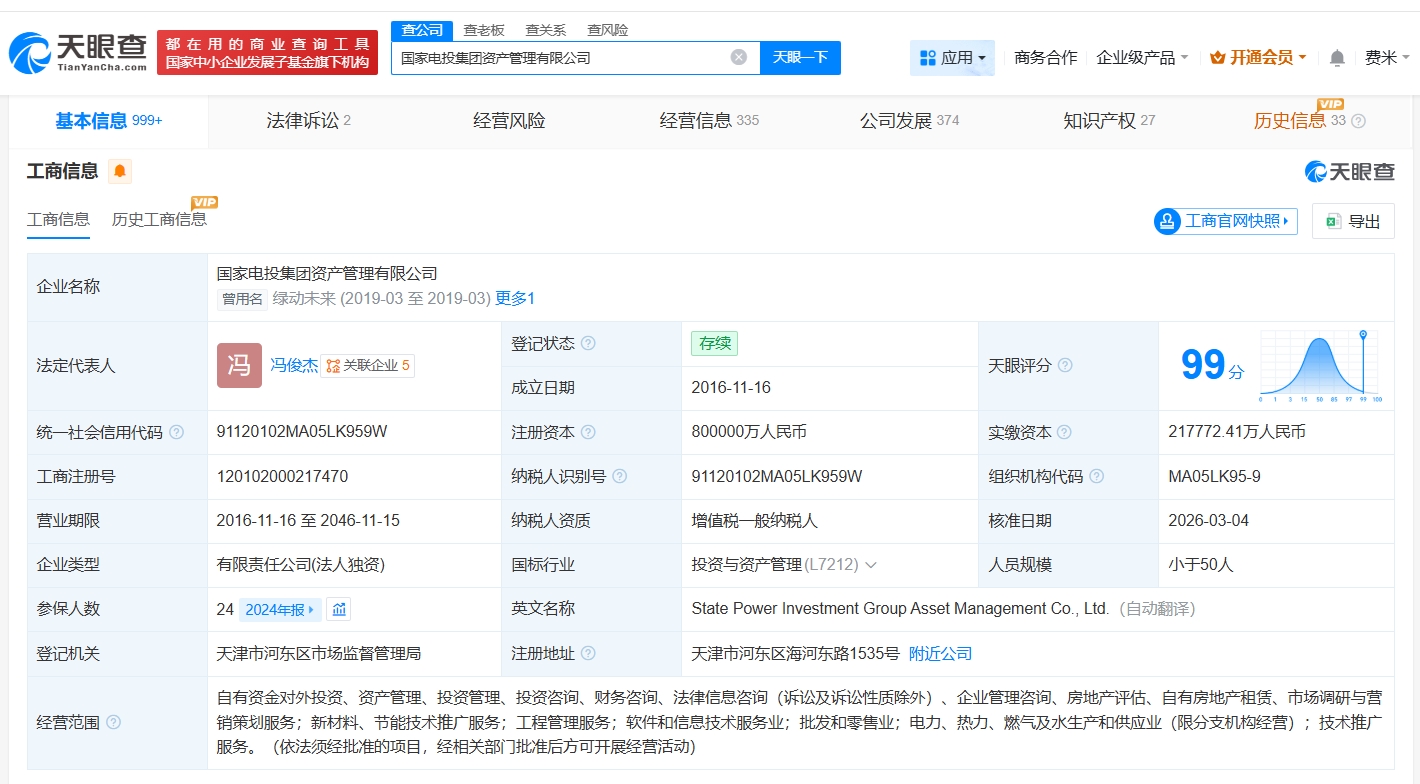1420x784 pixels.
Task: Click the help icon beside 经营范围
Action: [x=114, y=722]
